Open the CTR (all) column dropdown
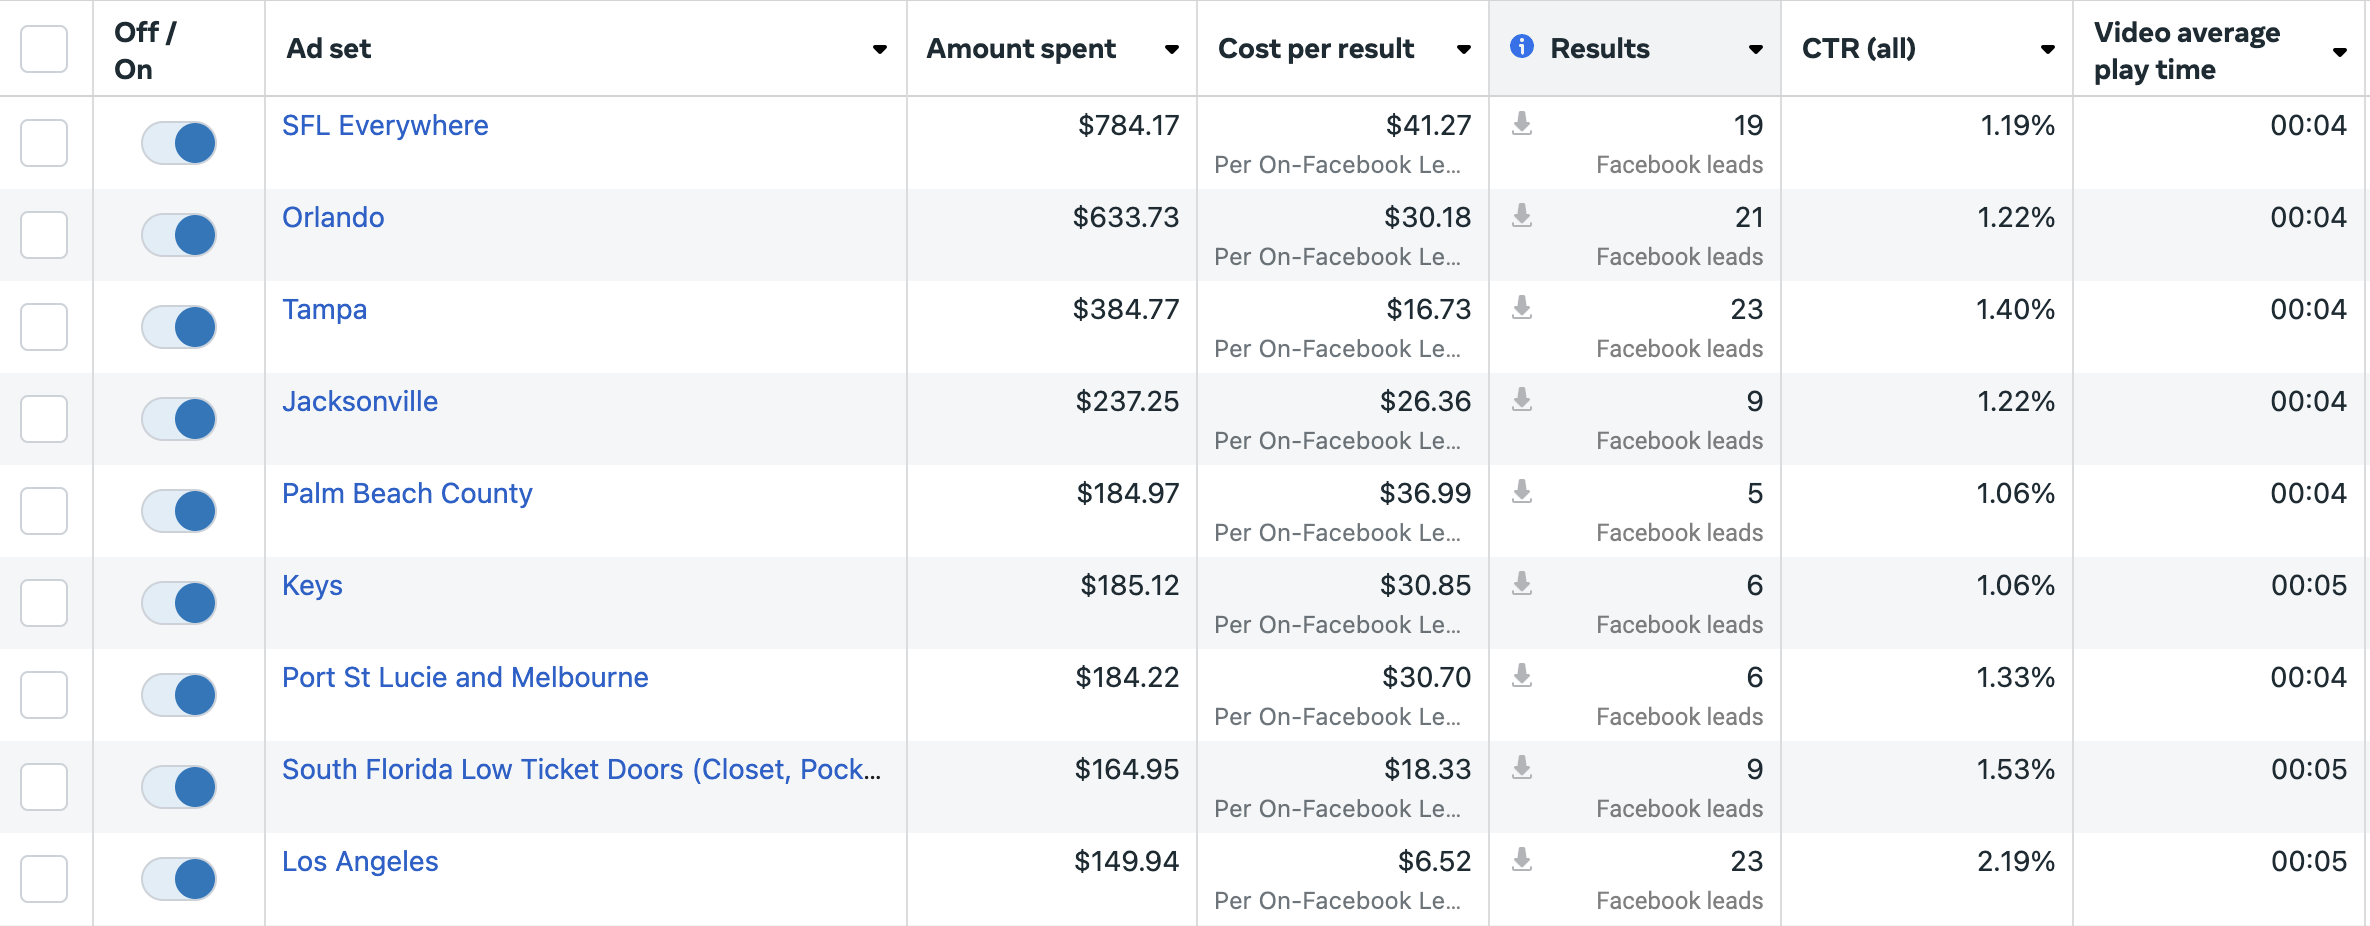2370x926 pixels. pyautogui.click(x=2049, y=49)
